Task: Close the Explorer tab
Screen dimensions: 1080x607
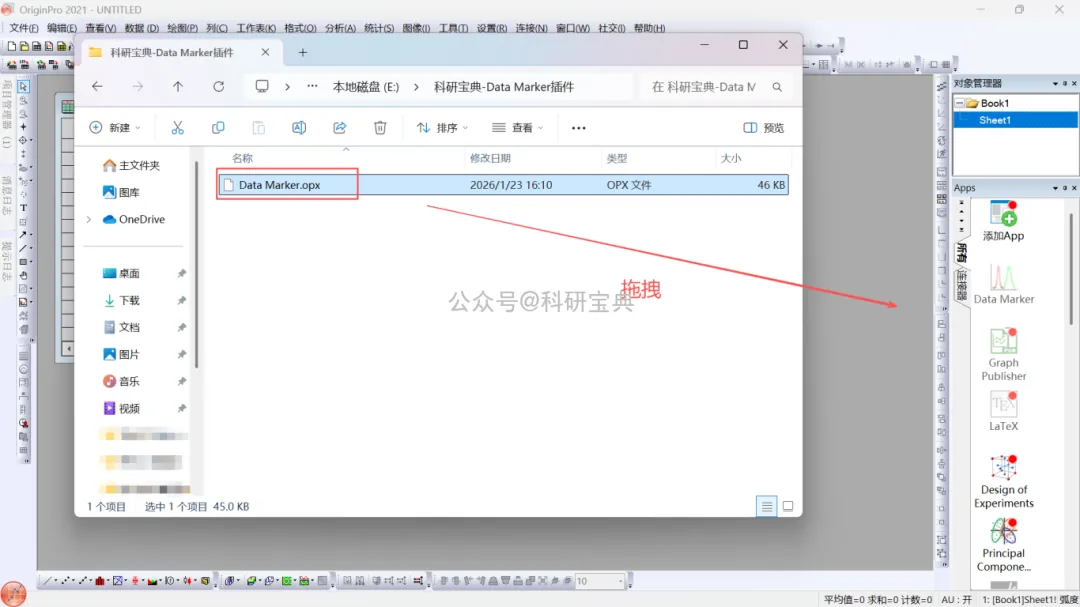Action: [x=265, y=52]
